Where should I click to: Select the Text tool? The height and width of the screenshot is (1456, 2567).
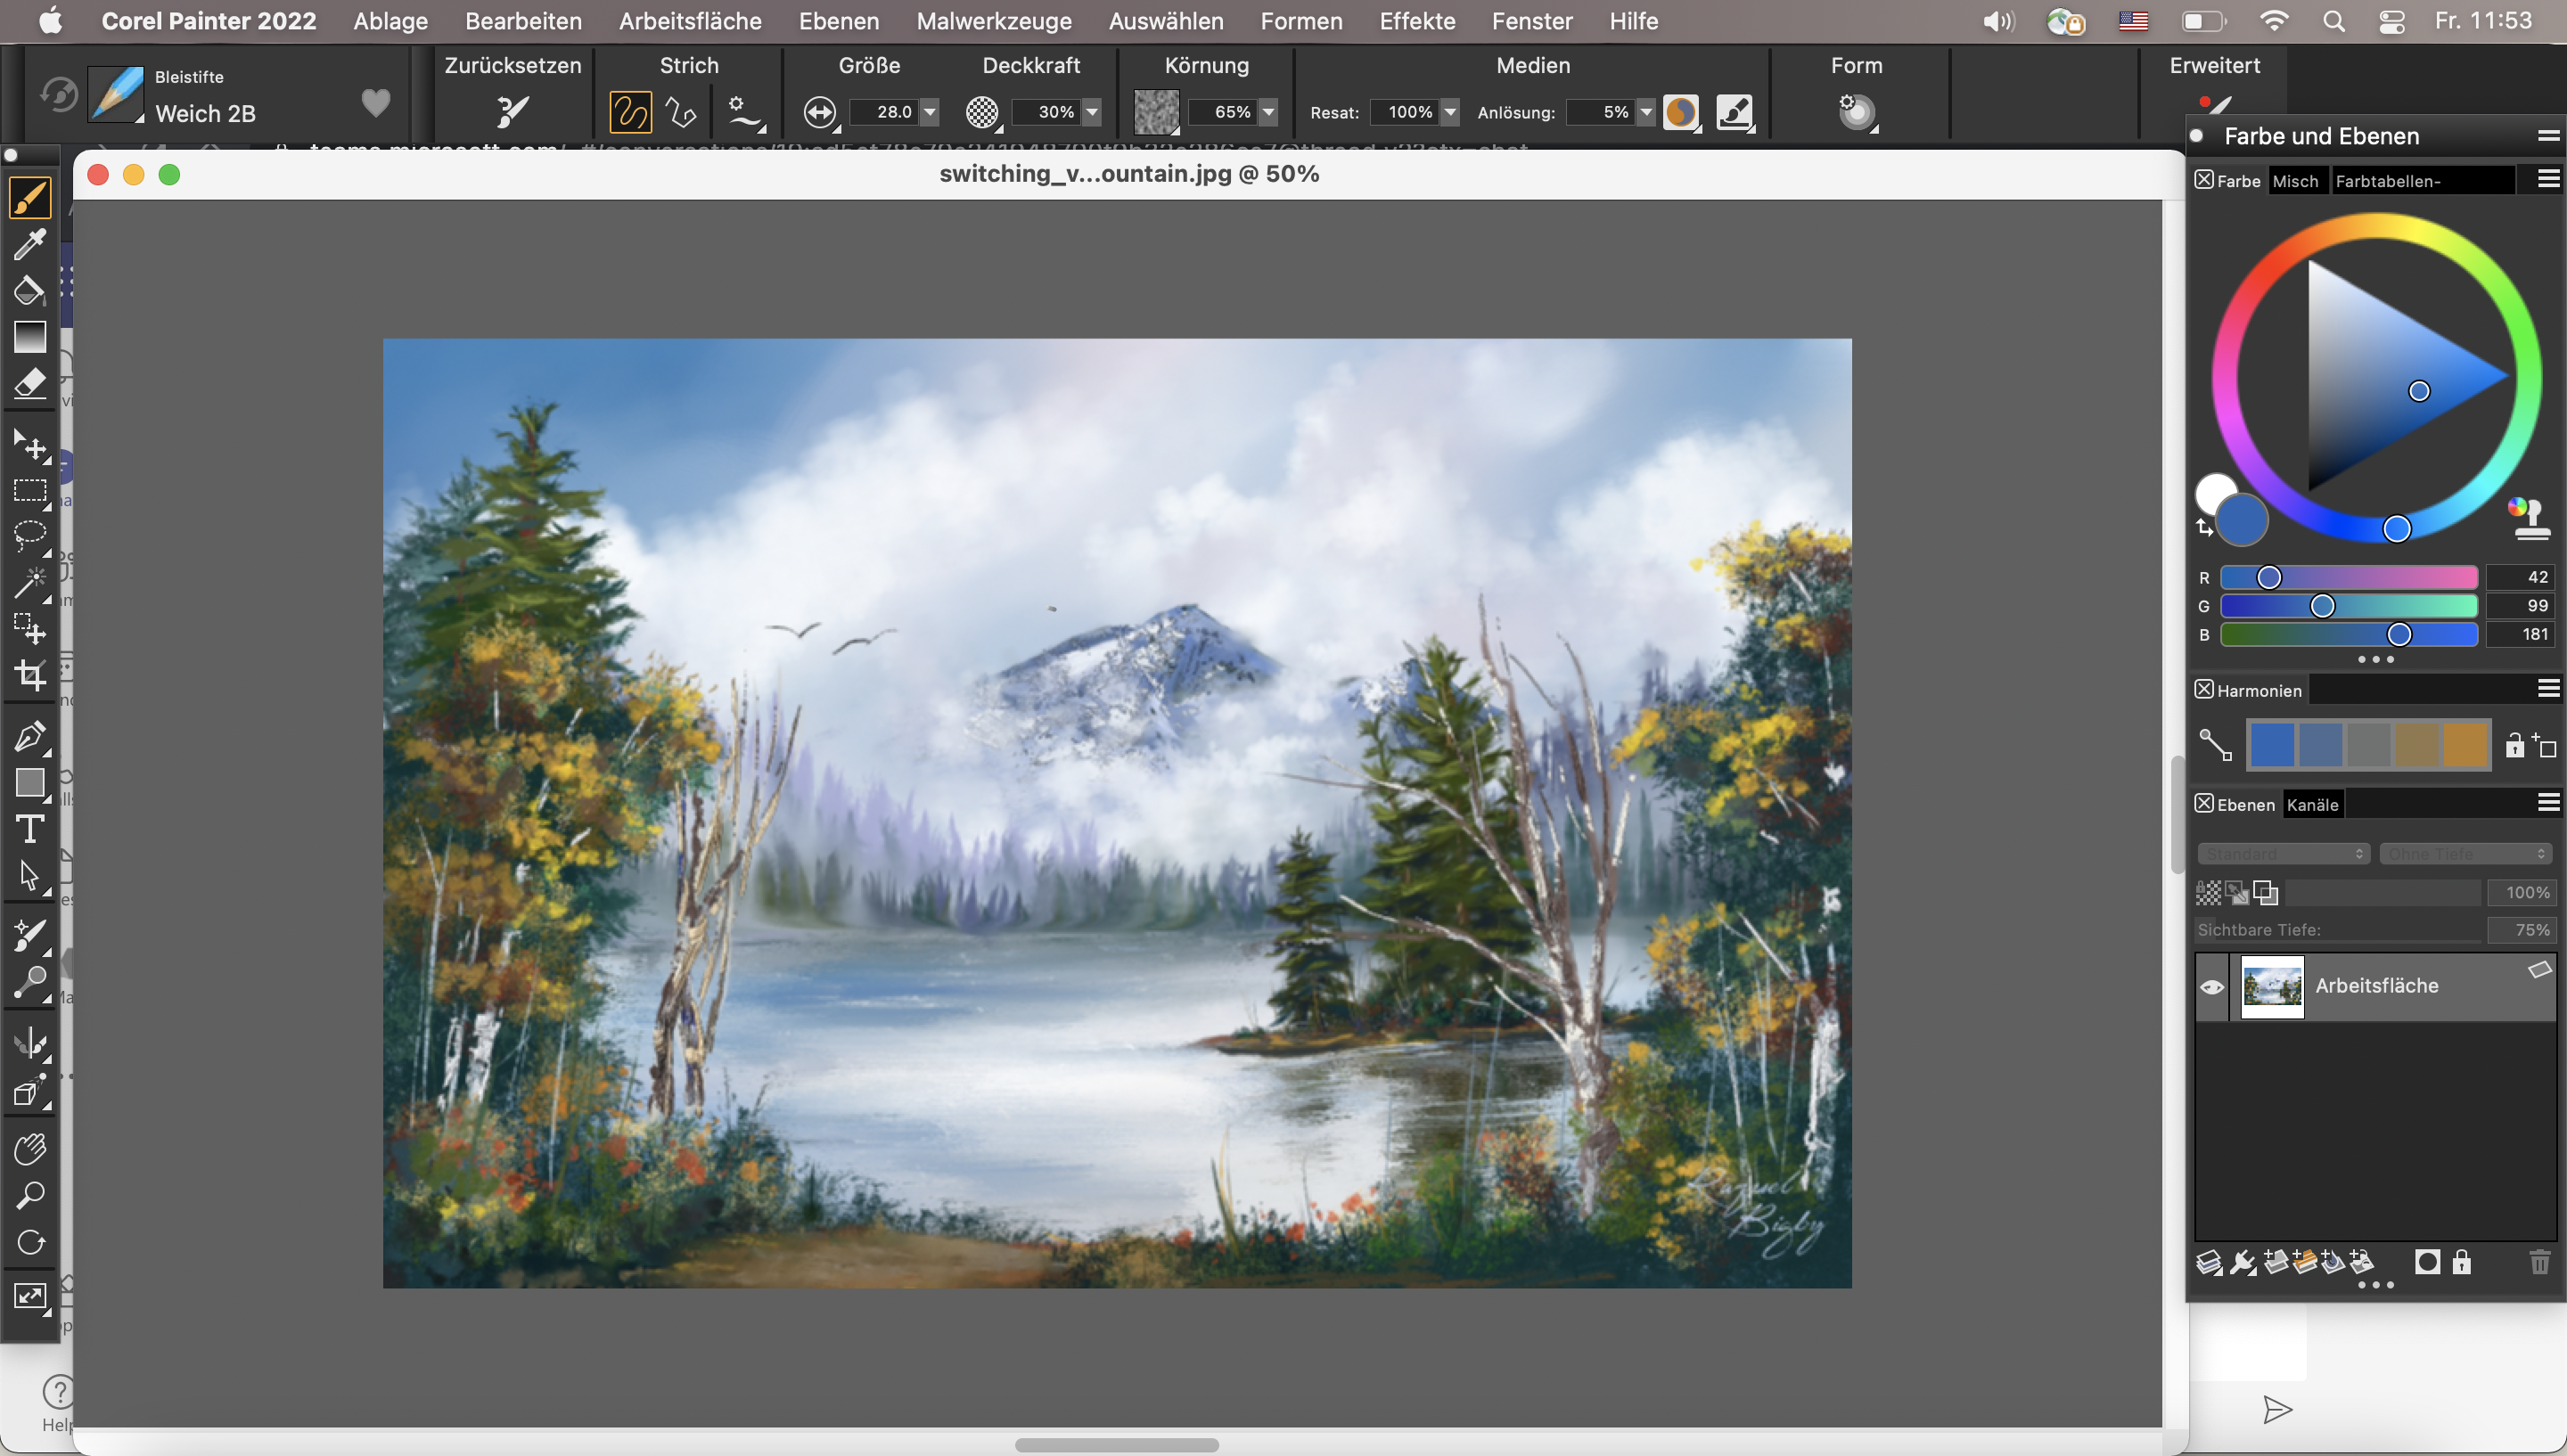pos(30,829)
